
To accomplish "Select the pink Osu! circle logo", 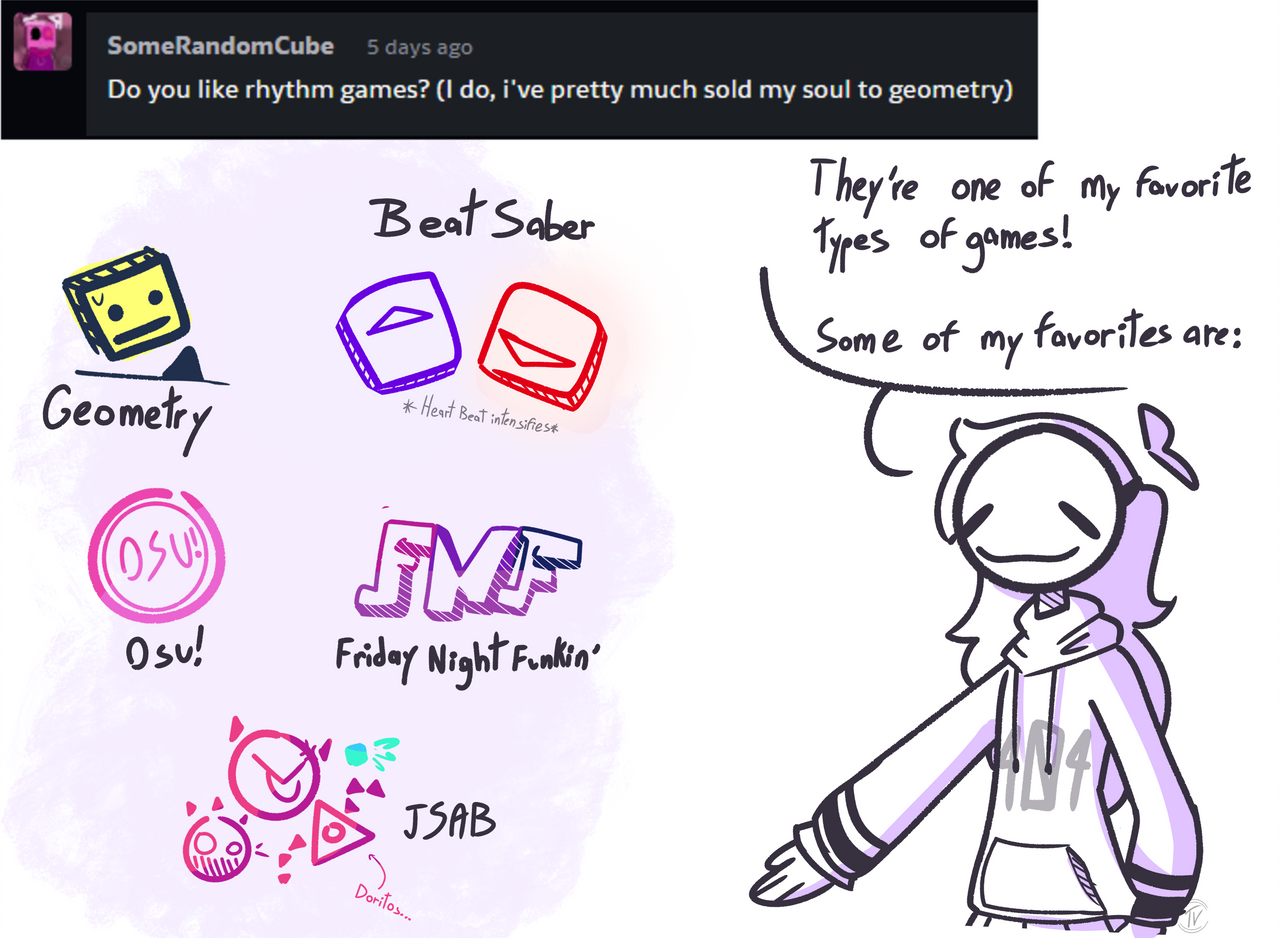I will [157, 558].
